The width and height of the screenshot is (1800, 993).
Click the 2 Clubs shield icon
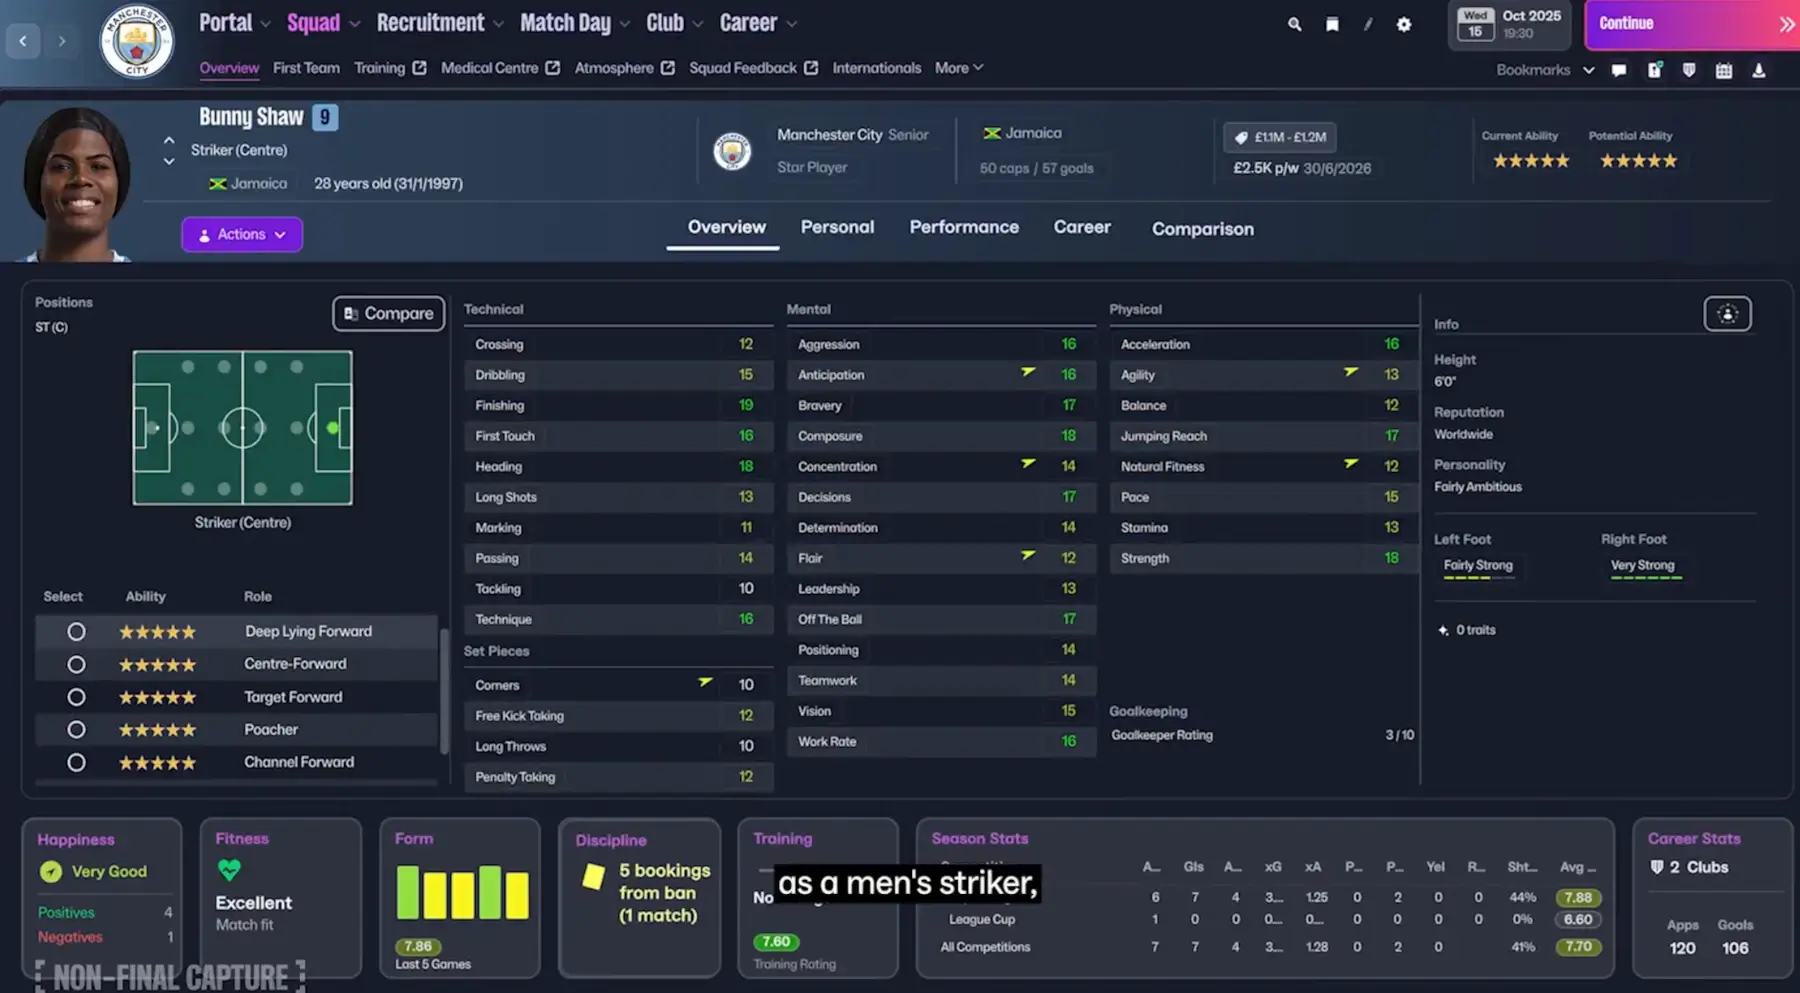[1657, 867]
